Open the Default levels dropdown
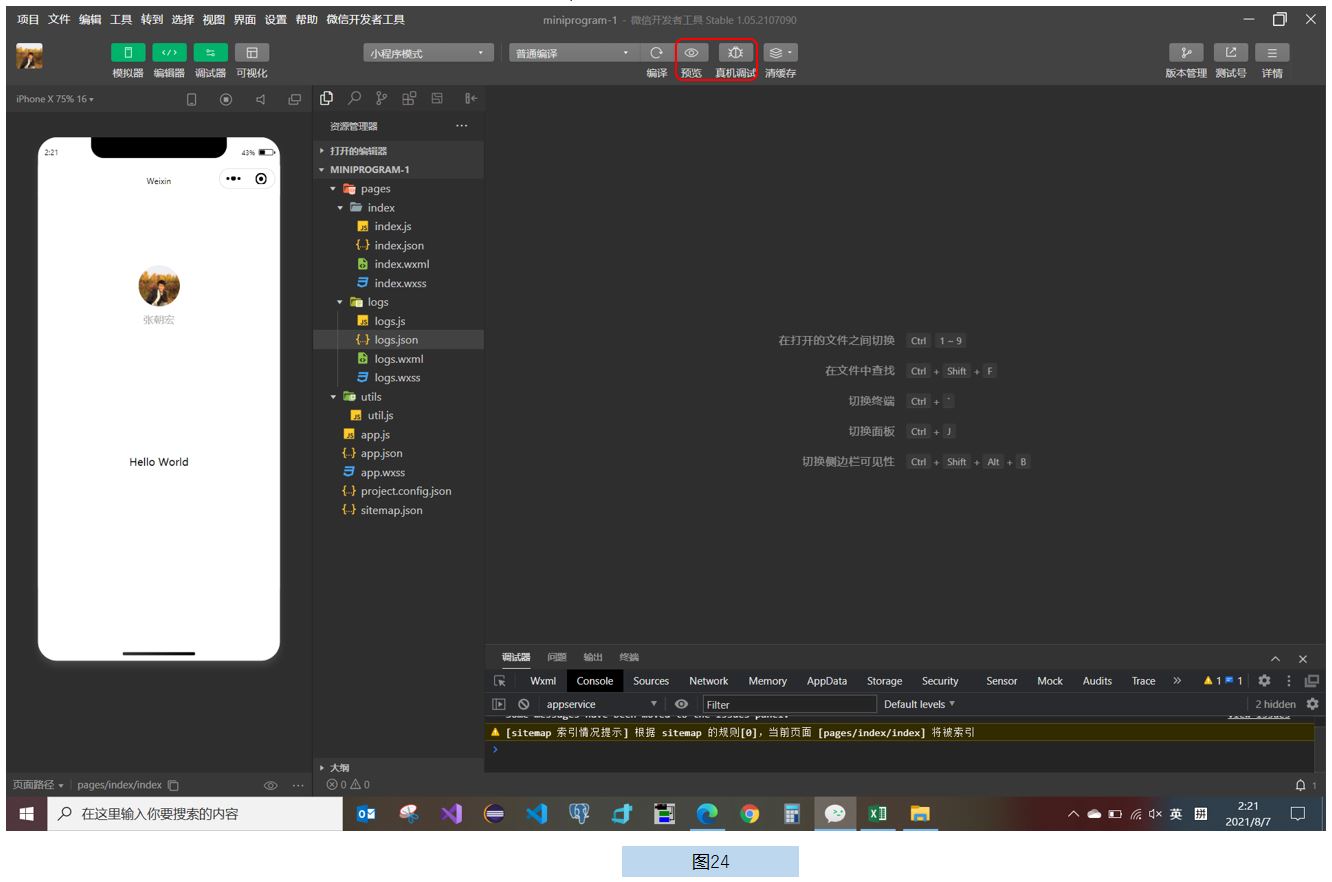Image resolution: width=1332 pixels, height=882 pixels. (919, 704)
